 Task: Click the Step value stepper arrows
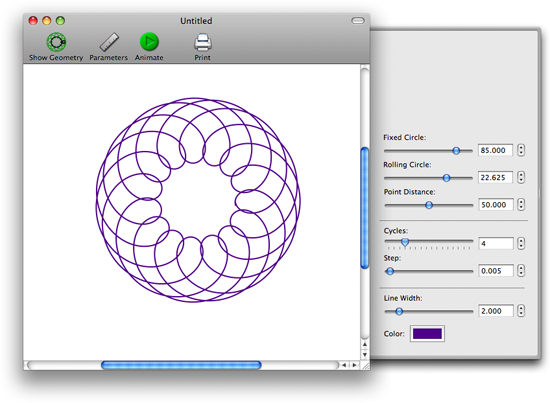(521, 270)
